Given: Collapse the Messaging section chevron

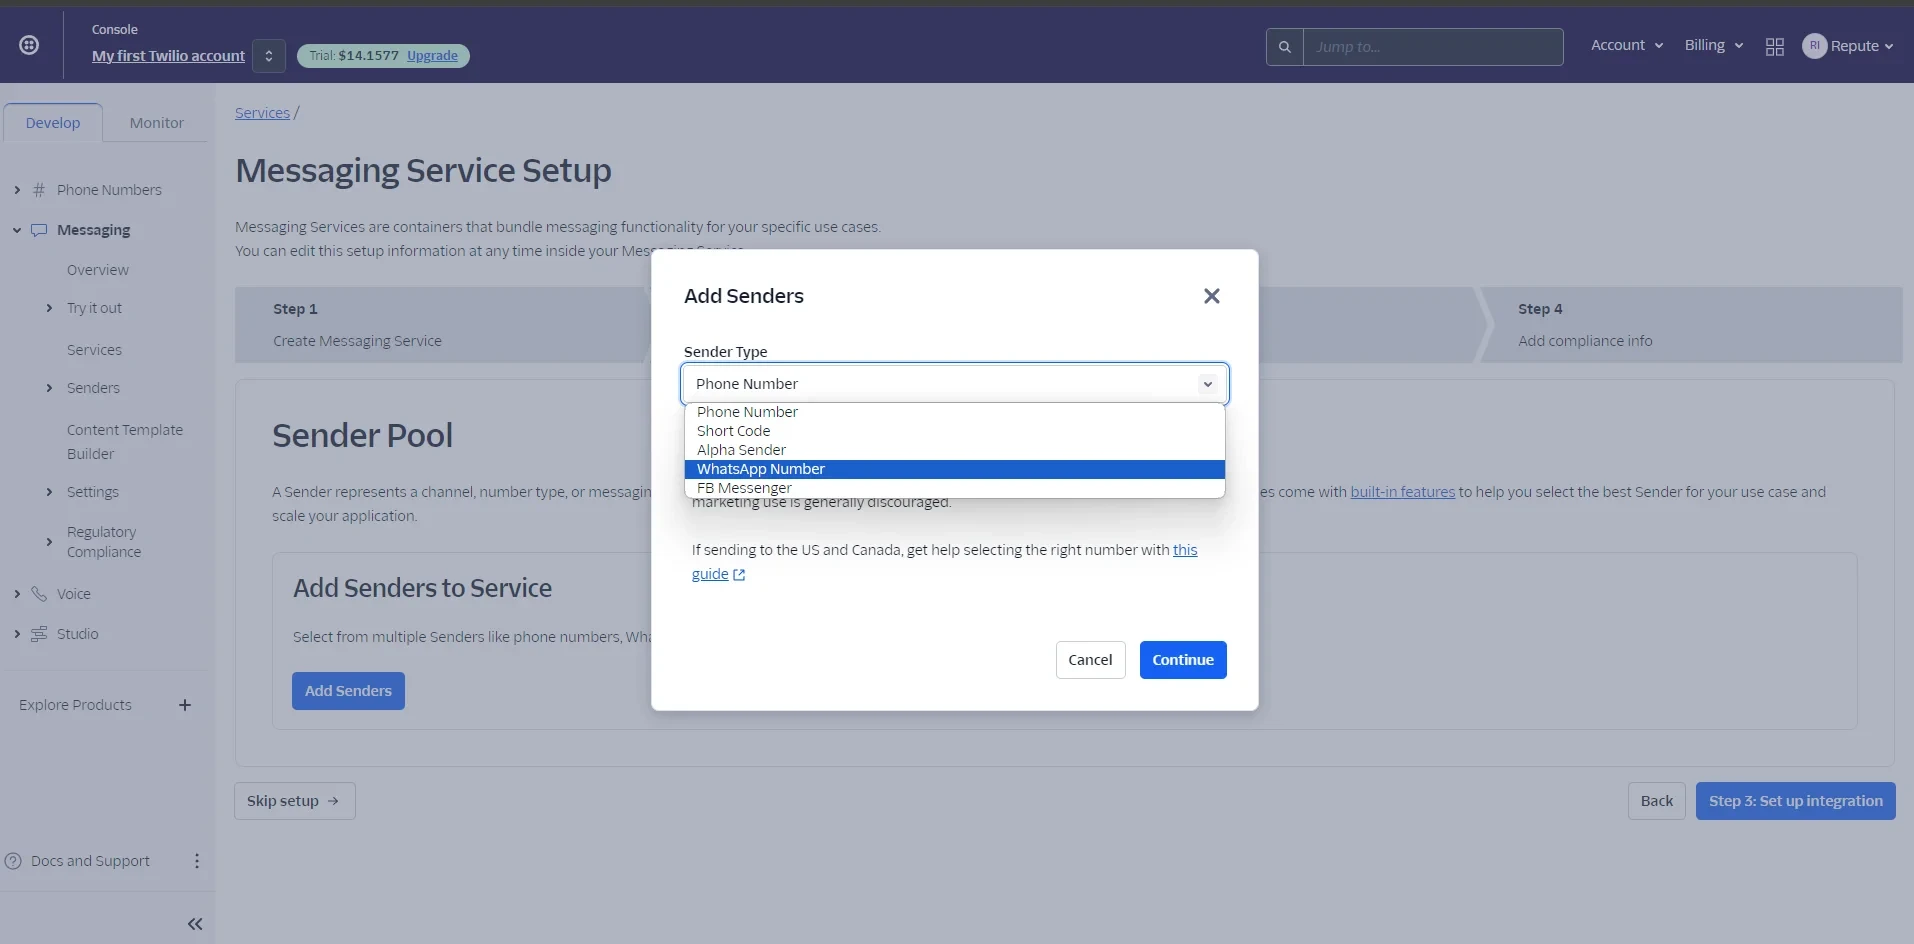Looking at the screenshot, I should (x=17, y=230).
